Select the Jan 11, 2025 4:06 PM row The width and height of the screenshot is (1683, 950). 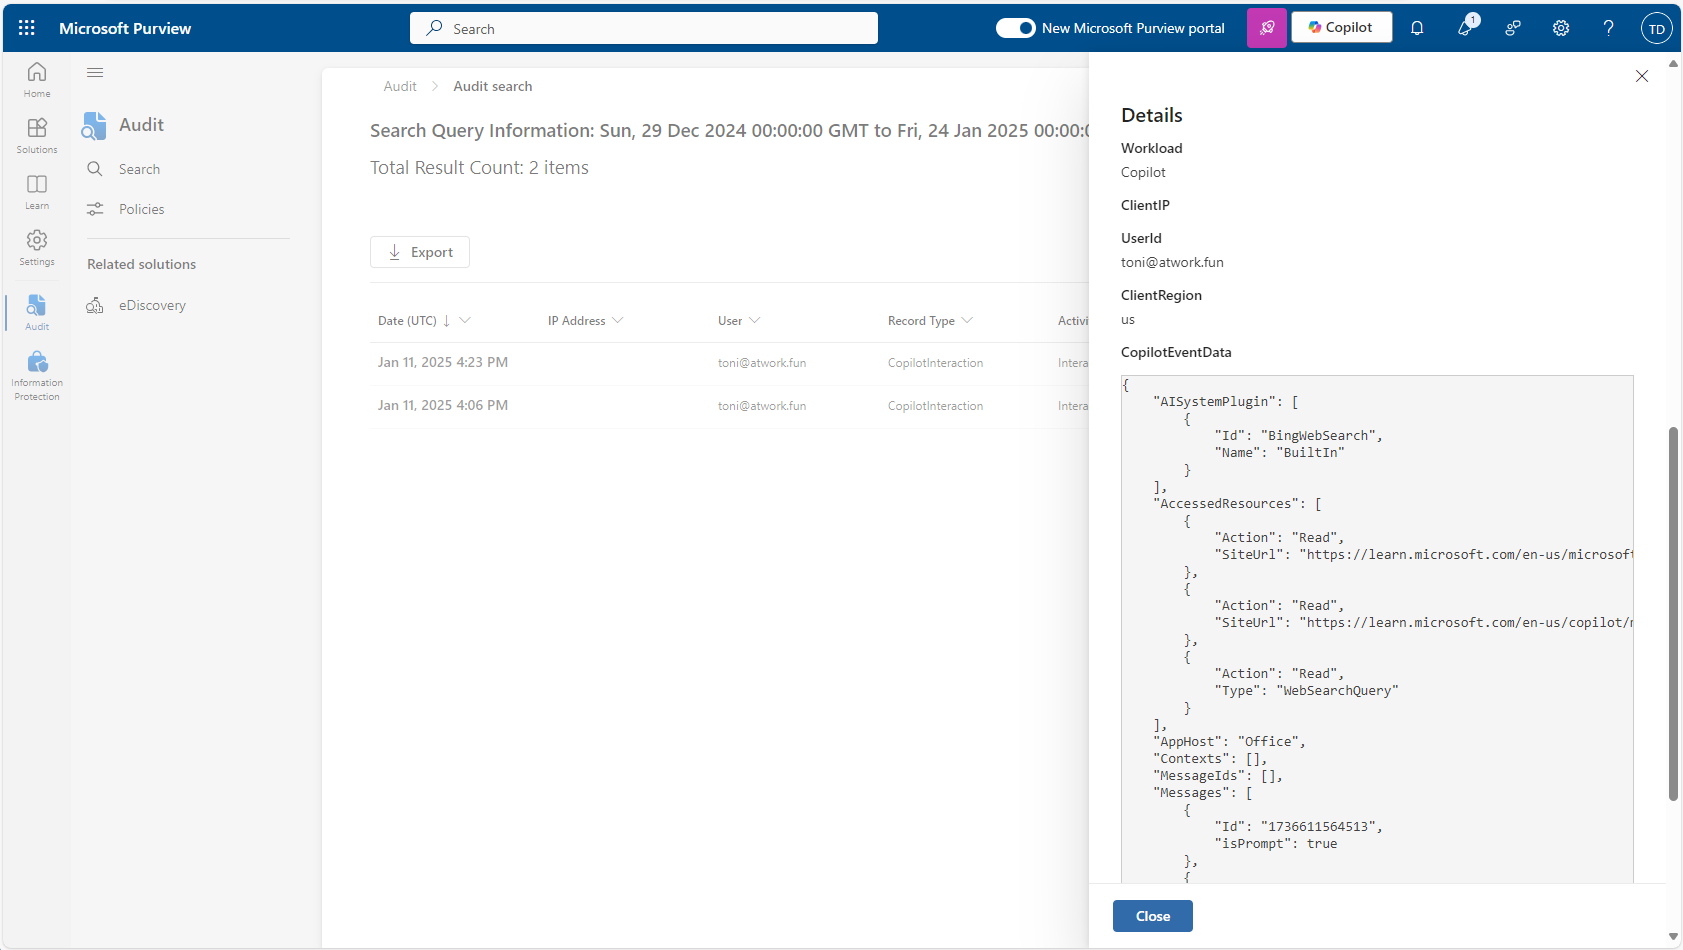click(x=729, y=406)
